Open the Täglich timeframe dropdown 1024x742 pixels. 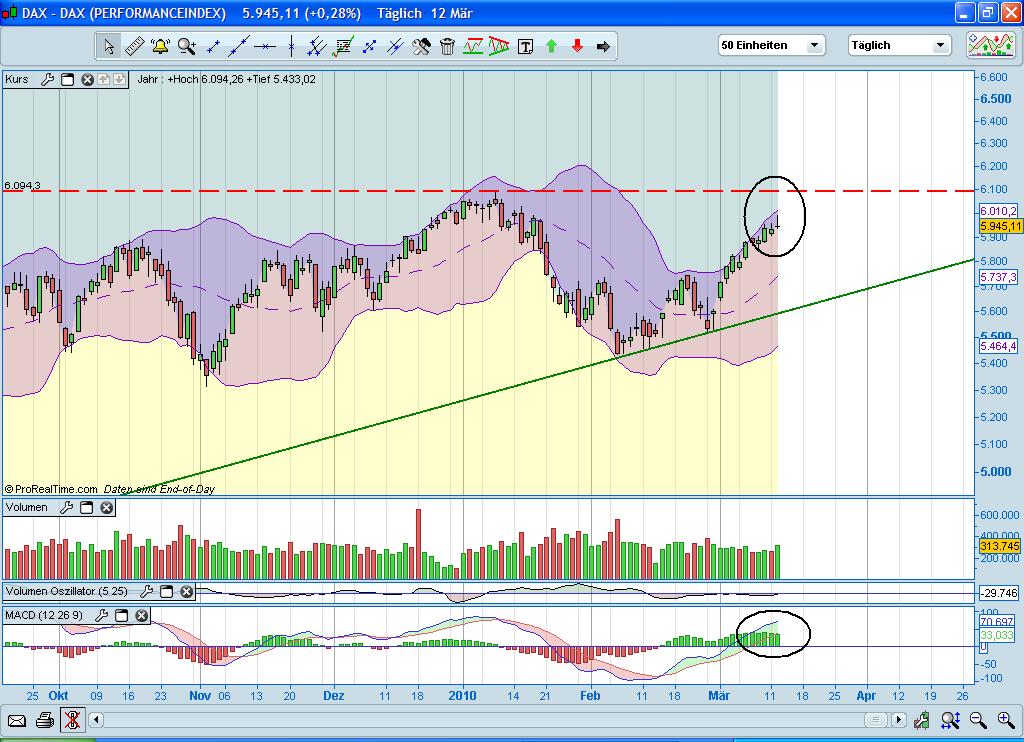pyautogui.click(x=899, y=45)
